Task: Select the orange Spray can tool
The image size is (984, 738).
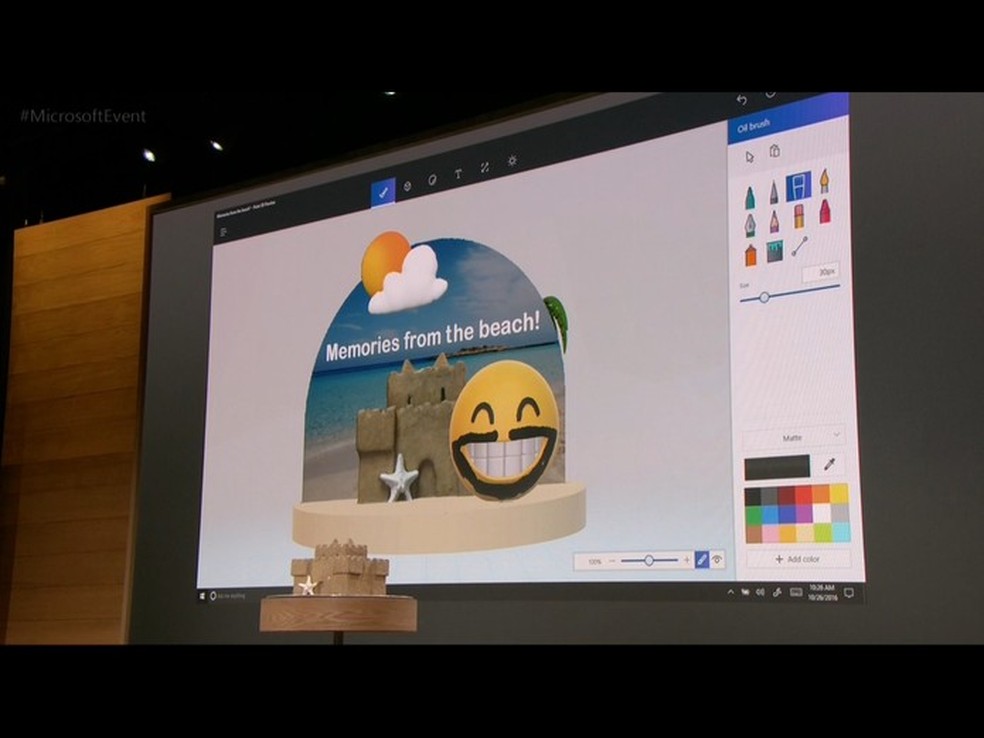Action: (751, 255)
